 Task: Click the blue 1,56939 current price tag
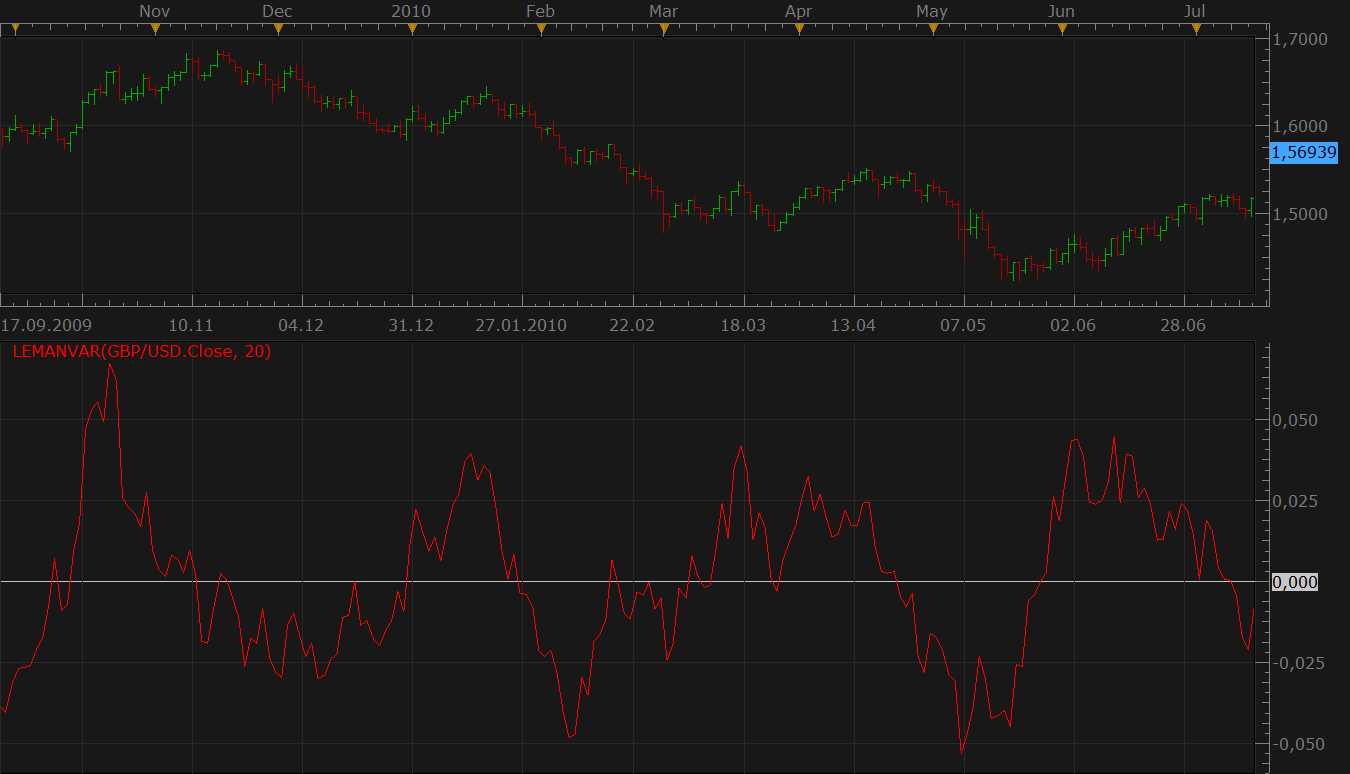point(1303,152)
